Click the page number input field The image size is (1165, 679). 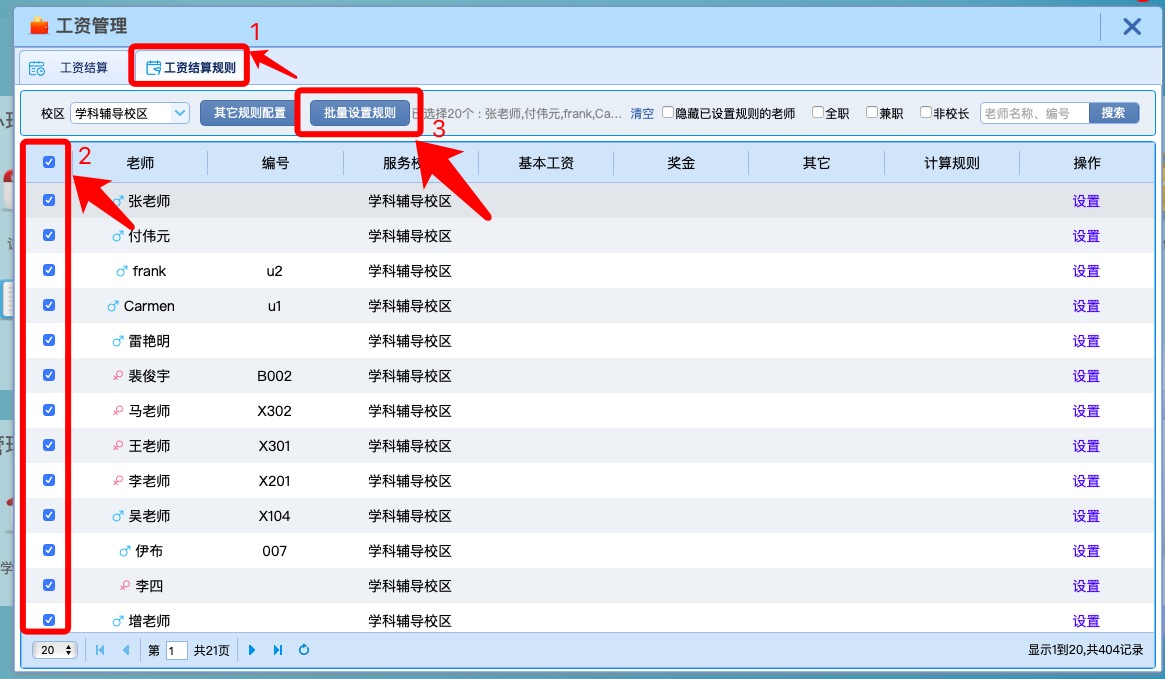click(176, 651)
